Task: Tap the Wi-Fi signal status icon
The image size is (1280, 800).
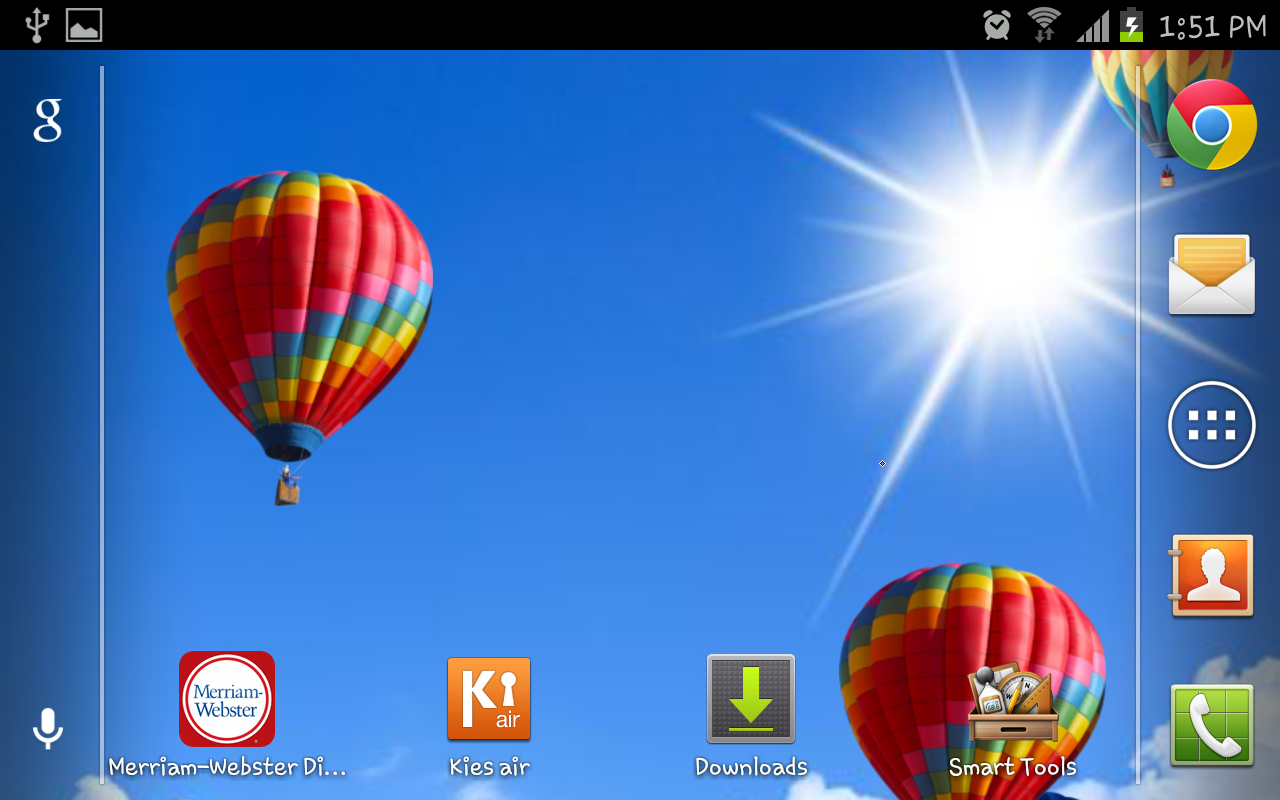Action: [1044, 25]
